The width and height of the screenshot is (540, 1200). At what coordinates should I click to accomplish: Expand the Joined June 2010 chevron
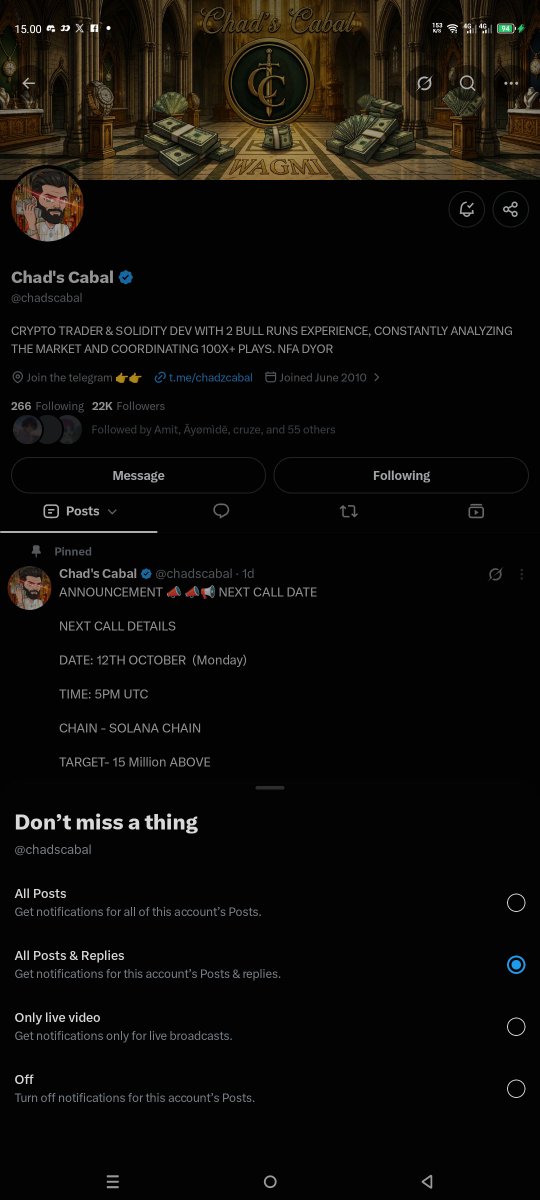click(x=376, y=378)
